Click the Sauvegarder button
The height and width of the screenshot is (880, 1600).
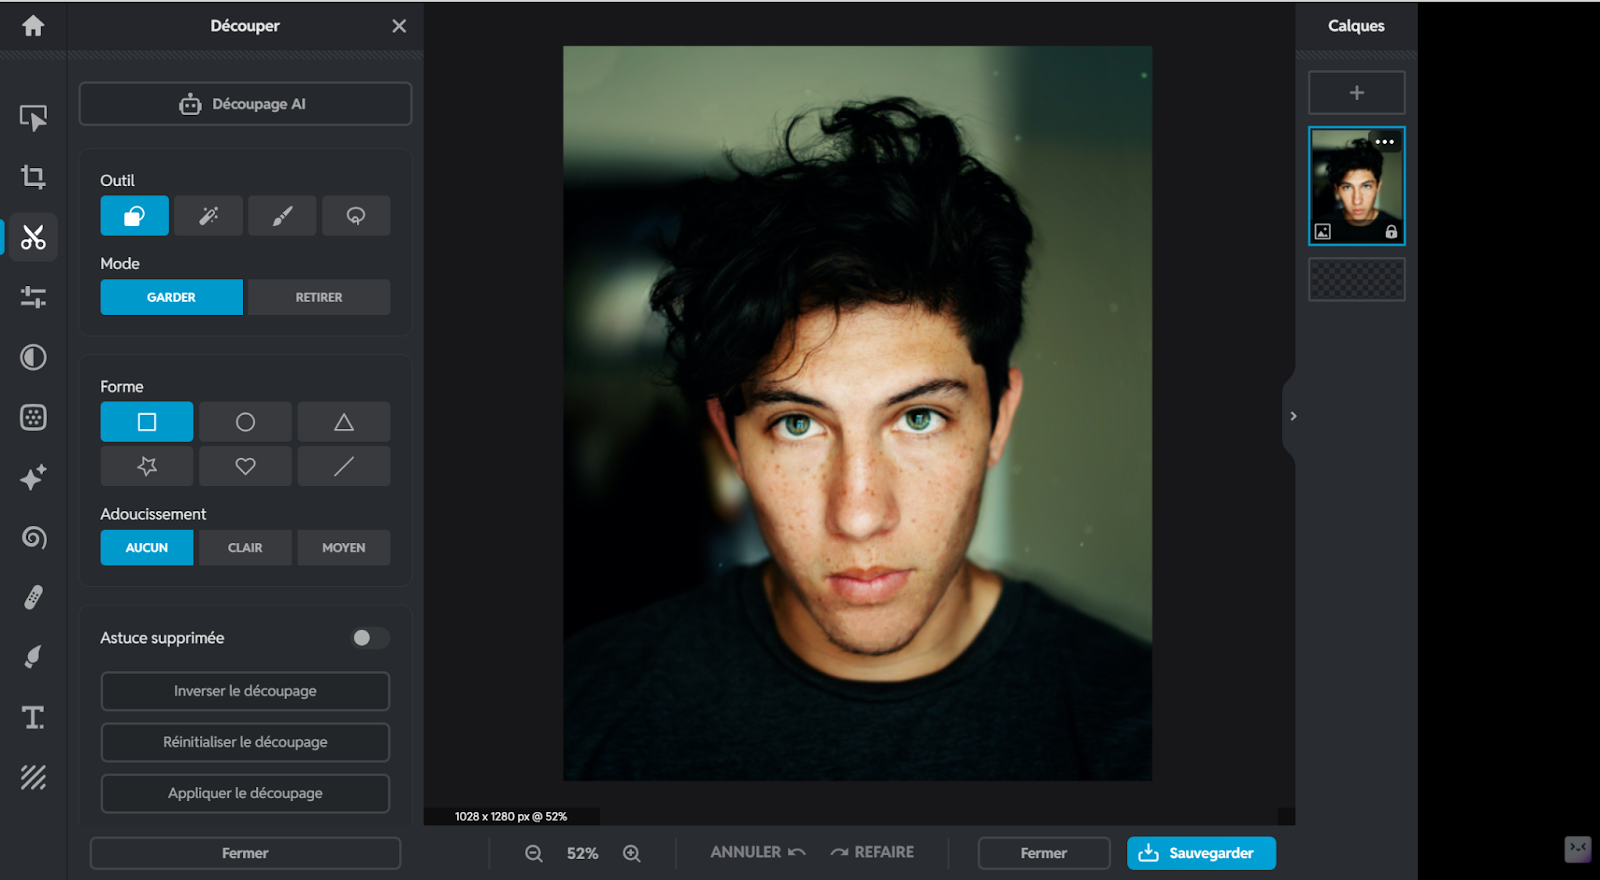1201,853
